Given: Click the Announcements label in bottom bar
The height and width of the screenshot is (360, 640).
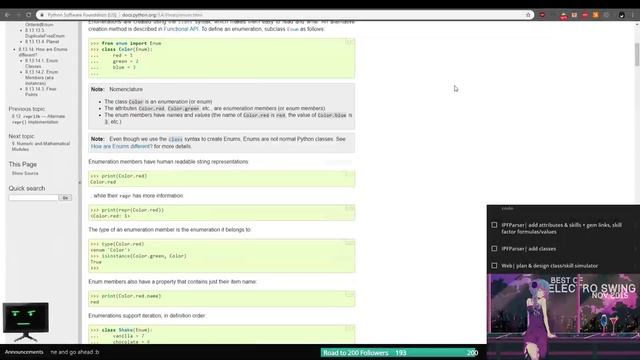Looking at the screenshot, I should point(24,352).
